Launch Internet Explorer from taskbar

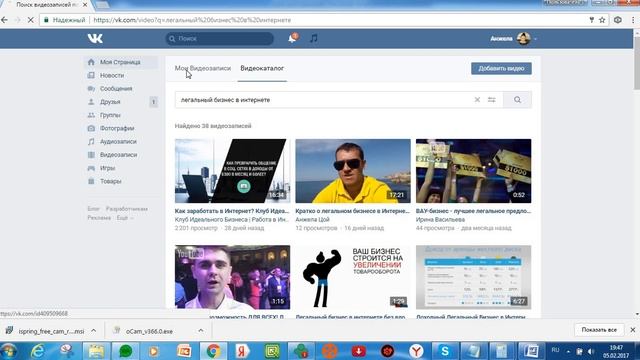(38, 351)
